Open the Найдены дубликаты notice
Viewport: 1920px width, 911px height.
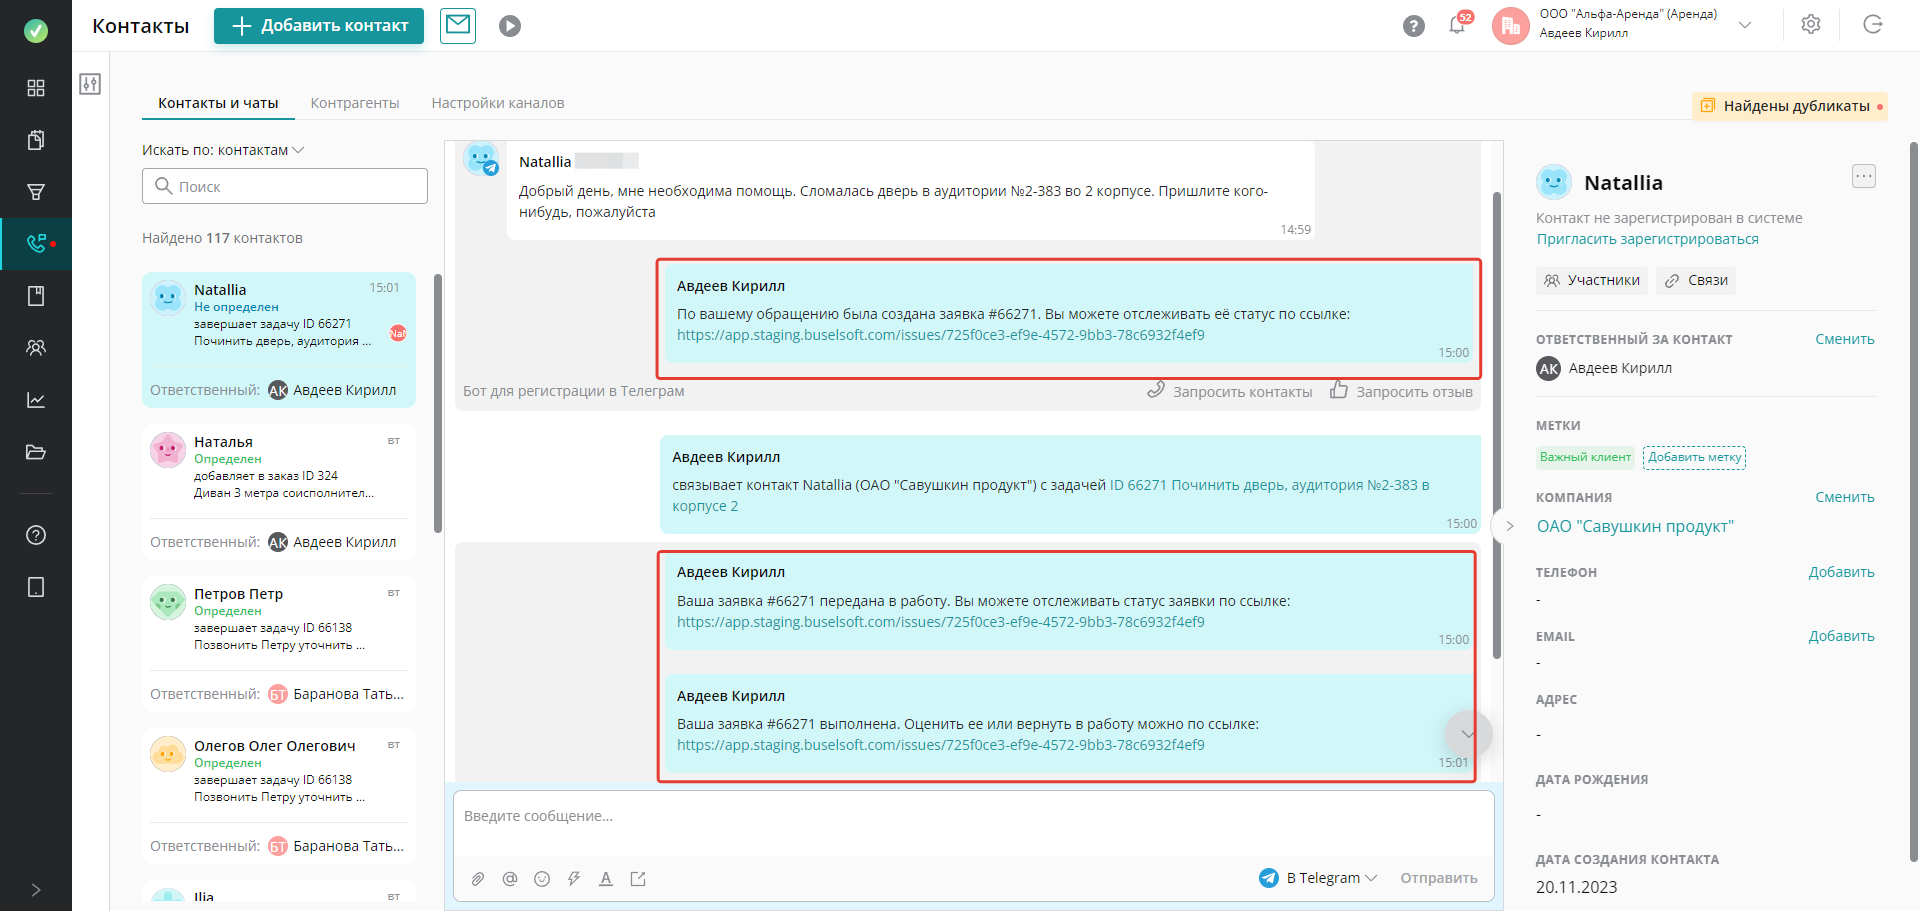pyautogui.click(x=1789, y=106)
